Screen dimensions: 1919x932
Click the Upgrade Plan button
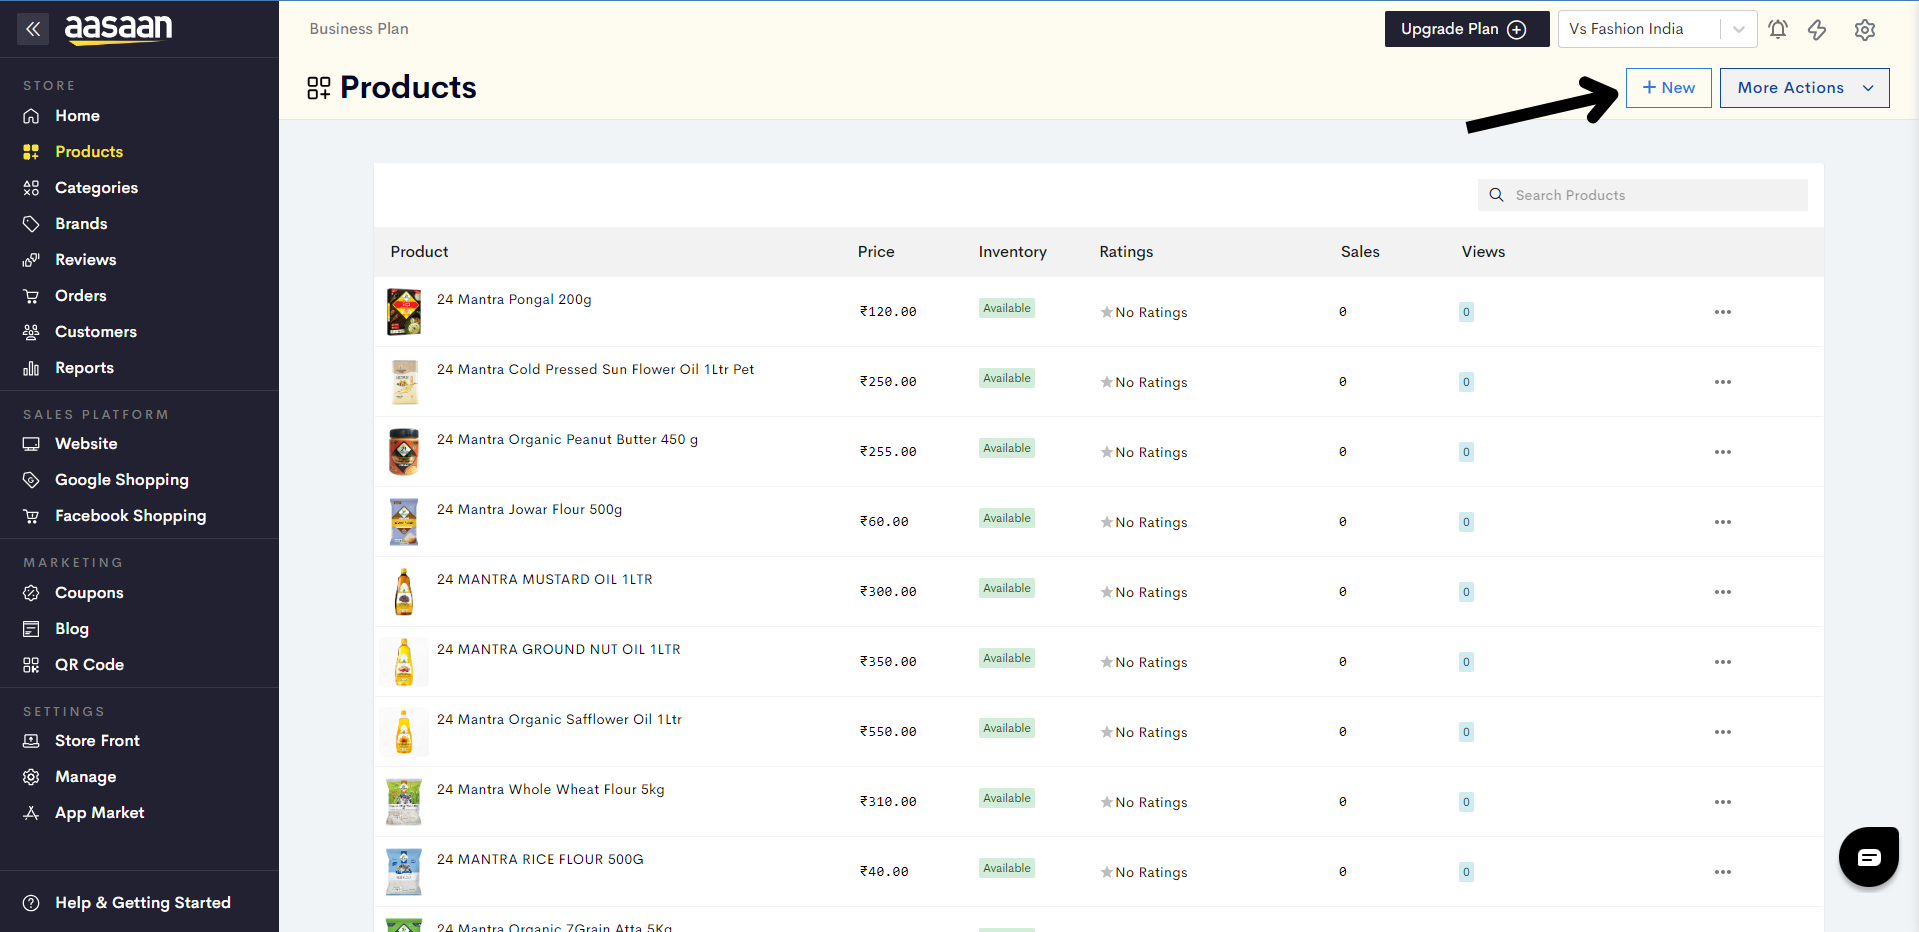(x=1466, y=29)
